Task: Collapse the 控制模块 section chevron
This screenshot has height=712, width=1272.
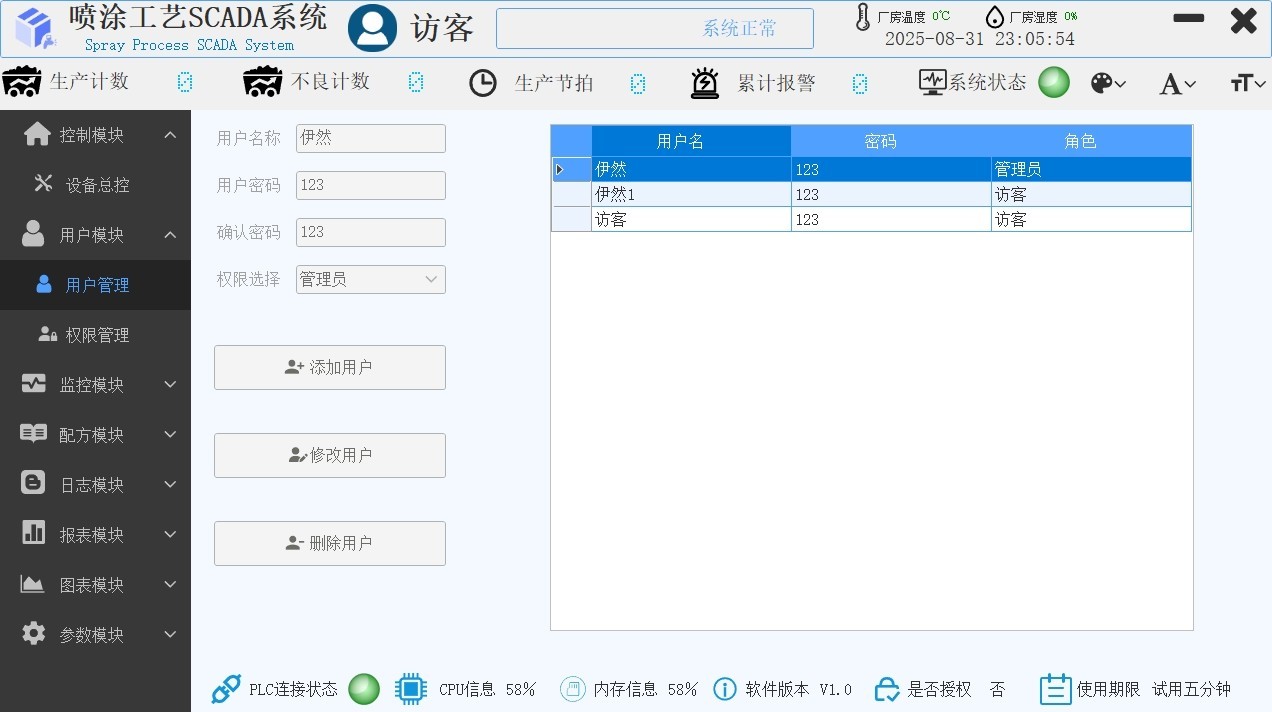Action: 170,134
